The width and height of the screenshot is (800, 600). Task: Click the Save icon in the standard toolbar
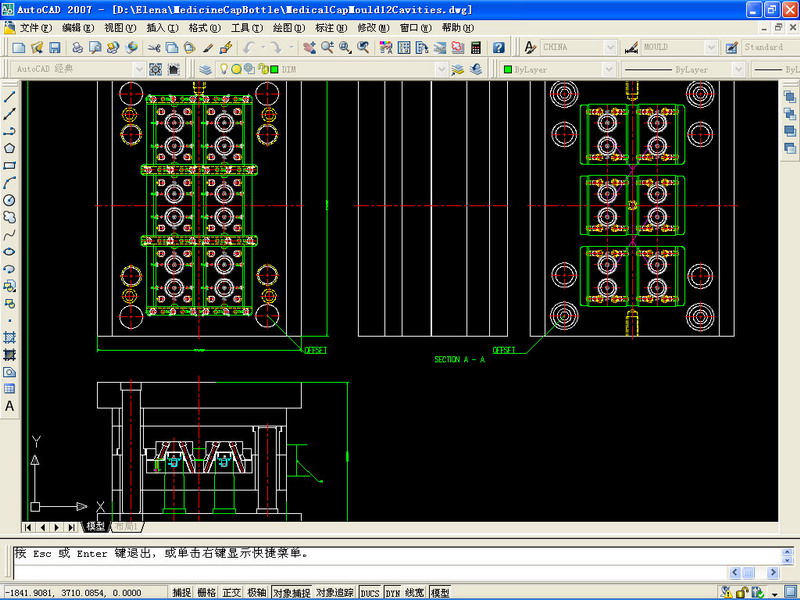(54, 47)
